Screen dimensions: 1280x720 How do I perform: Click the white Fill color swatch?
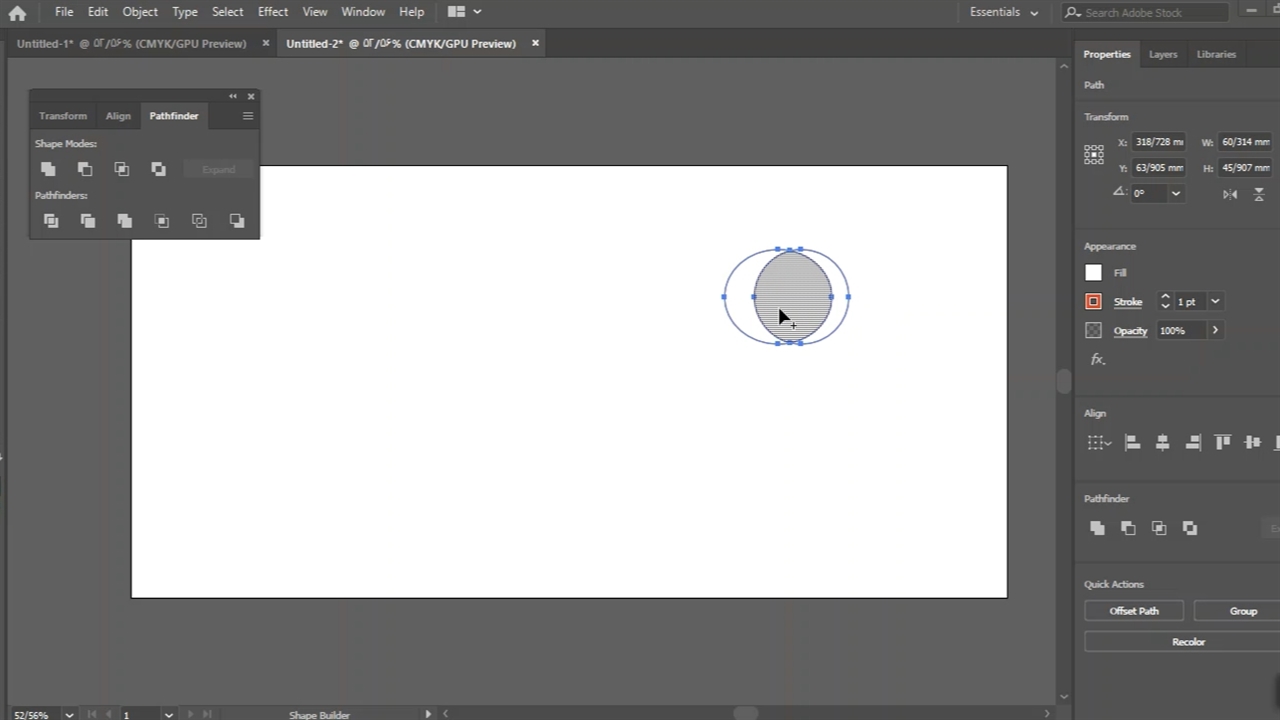(x=1093, y=272)
